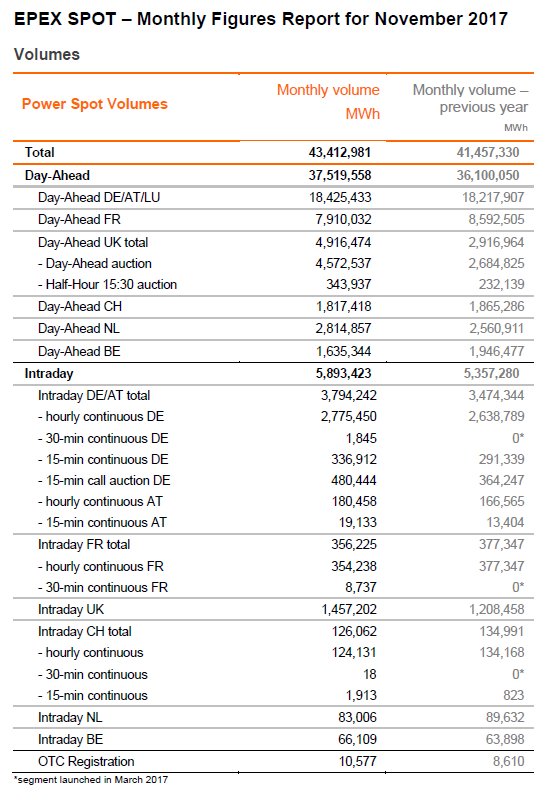Click the OTC Registration row label
Viewport: 550px width, 801px height.
coord(86,761)
